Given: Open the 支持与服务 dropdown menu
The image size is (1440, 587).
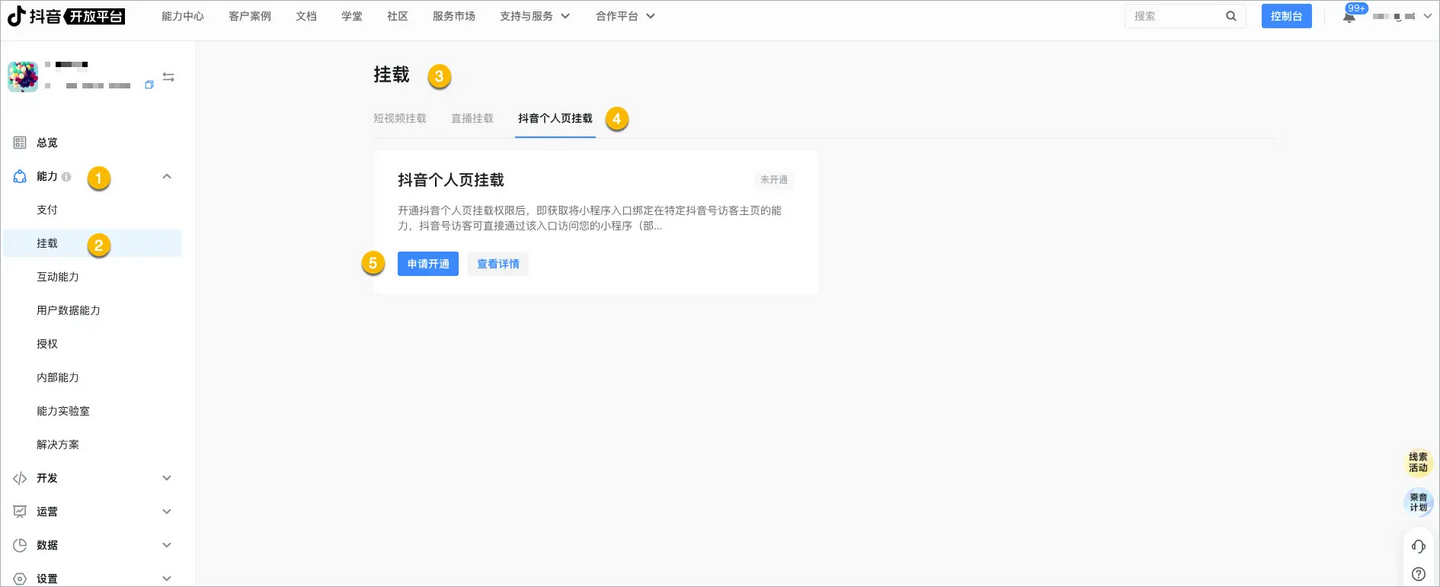Looking at the screenshot, I should (x=534, y=16).
